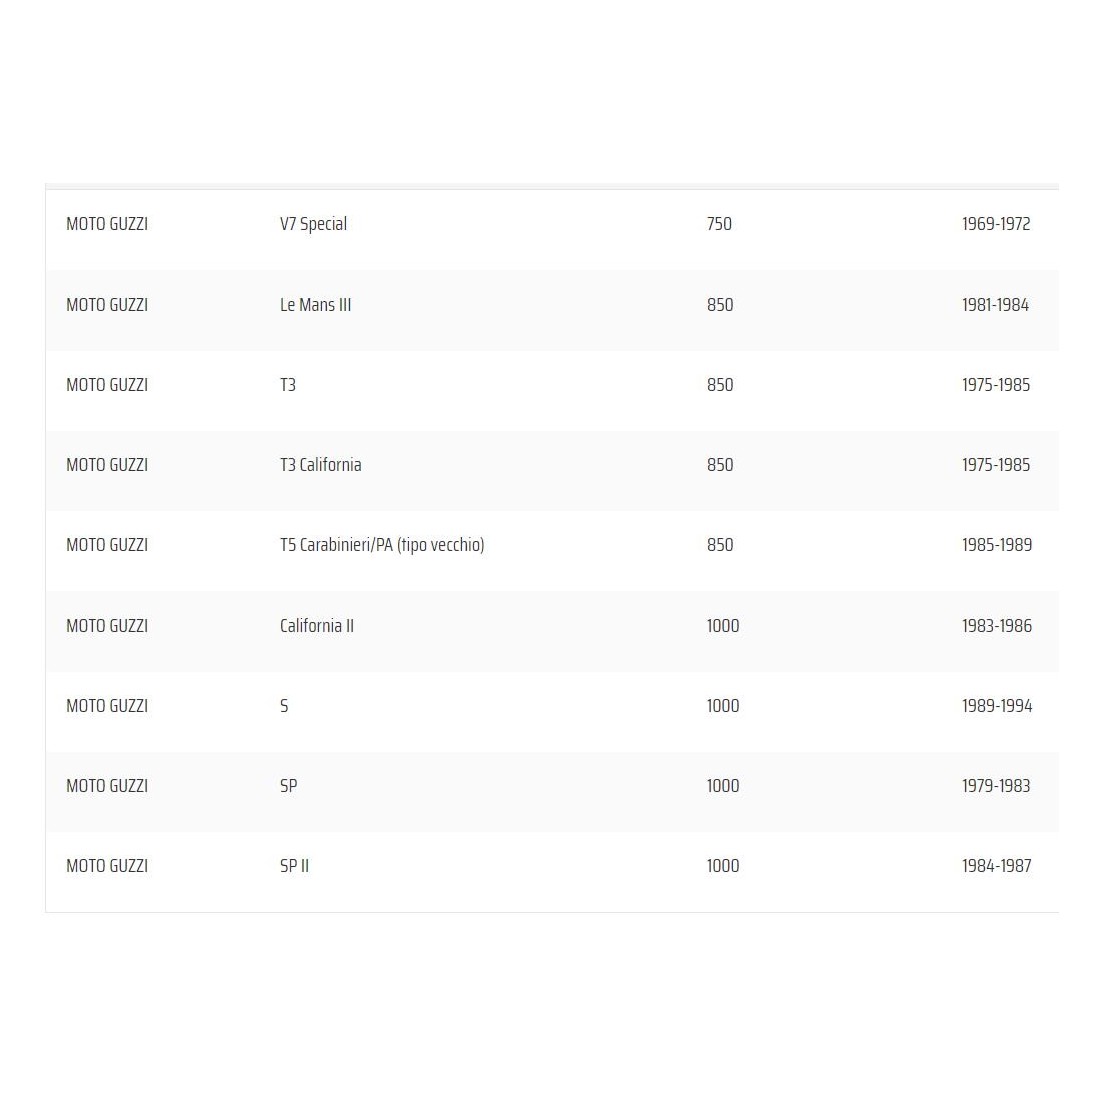Click the 1985-1989 year cell
The height and width of the screenshot is (1100, 1100).
(996, 545)
